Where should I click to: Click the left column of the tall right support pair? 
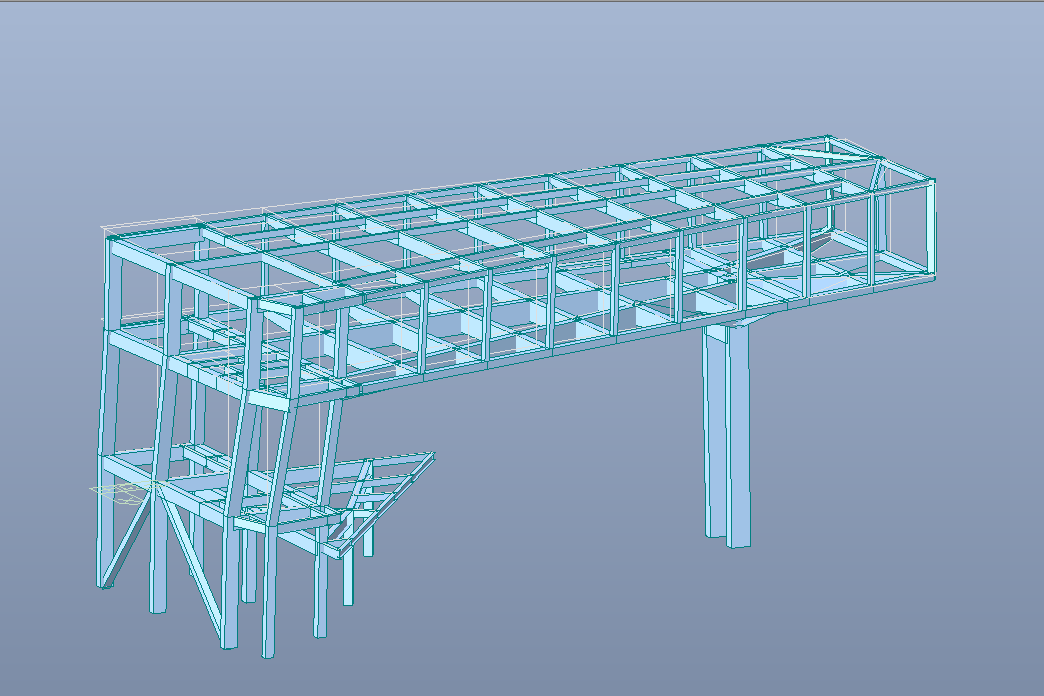pyautogui.click(x=714, y=430)
